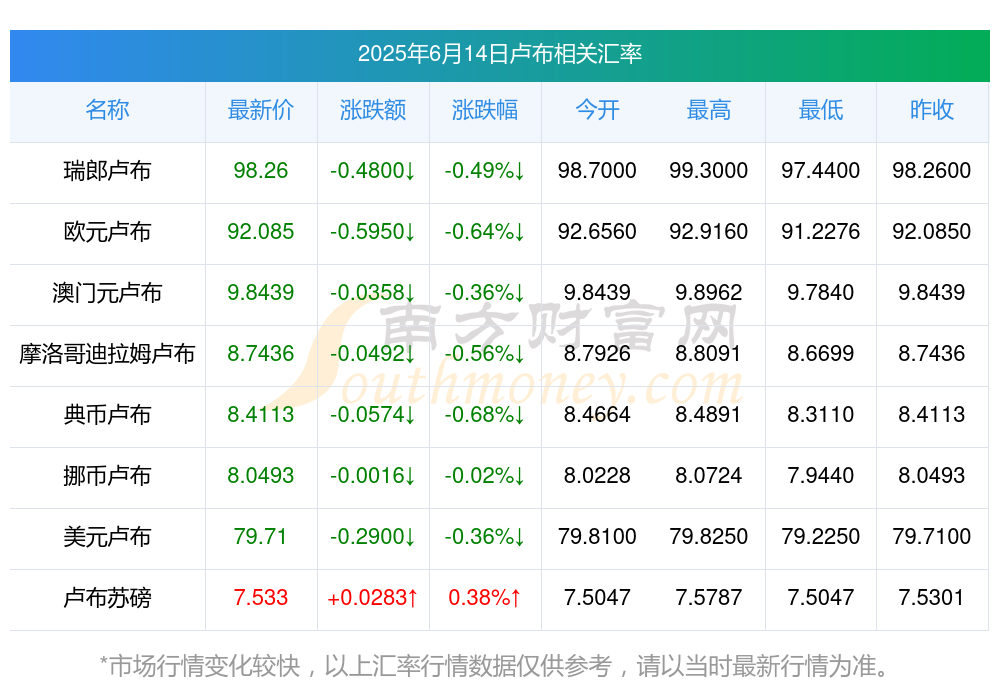This screenshot has width=1000, height=698.
Task: Select opening price 98.7000
Action: click(597, 170)
